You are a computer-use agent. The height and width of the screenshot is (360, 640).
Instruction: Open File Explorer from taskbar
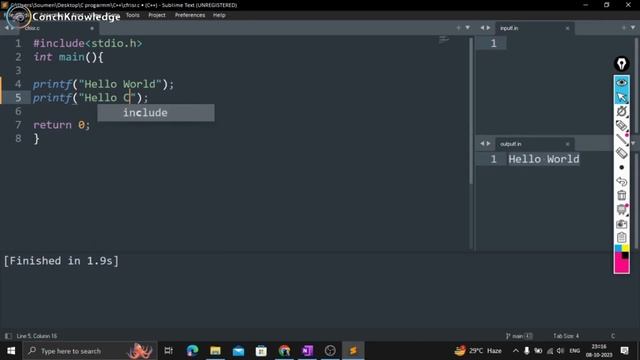(x=216, y=351)
